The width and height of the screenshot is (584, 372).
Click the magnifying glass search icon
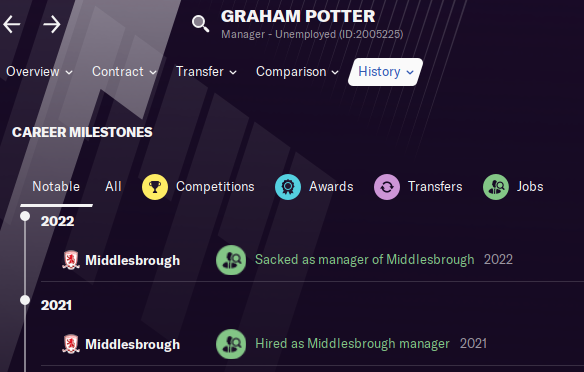pos(200,24)
